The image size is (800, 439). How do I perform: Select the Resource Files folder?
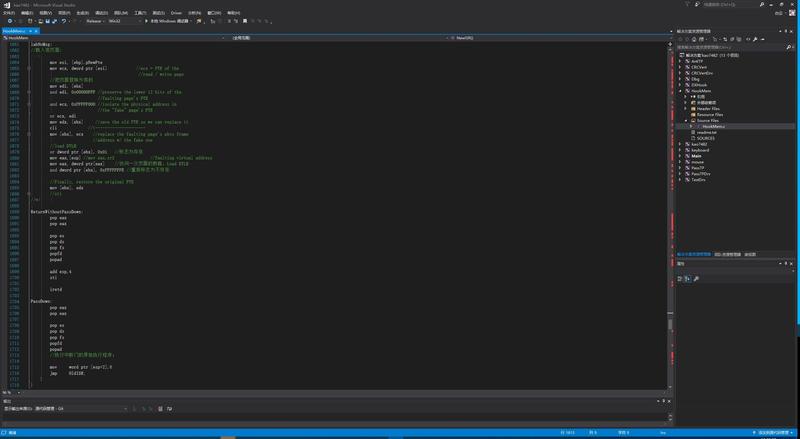pos(709,115)
